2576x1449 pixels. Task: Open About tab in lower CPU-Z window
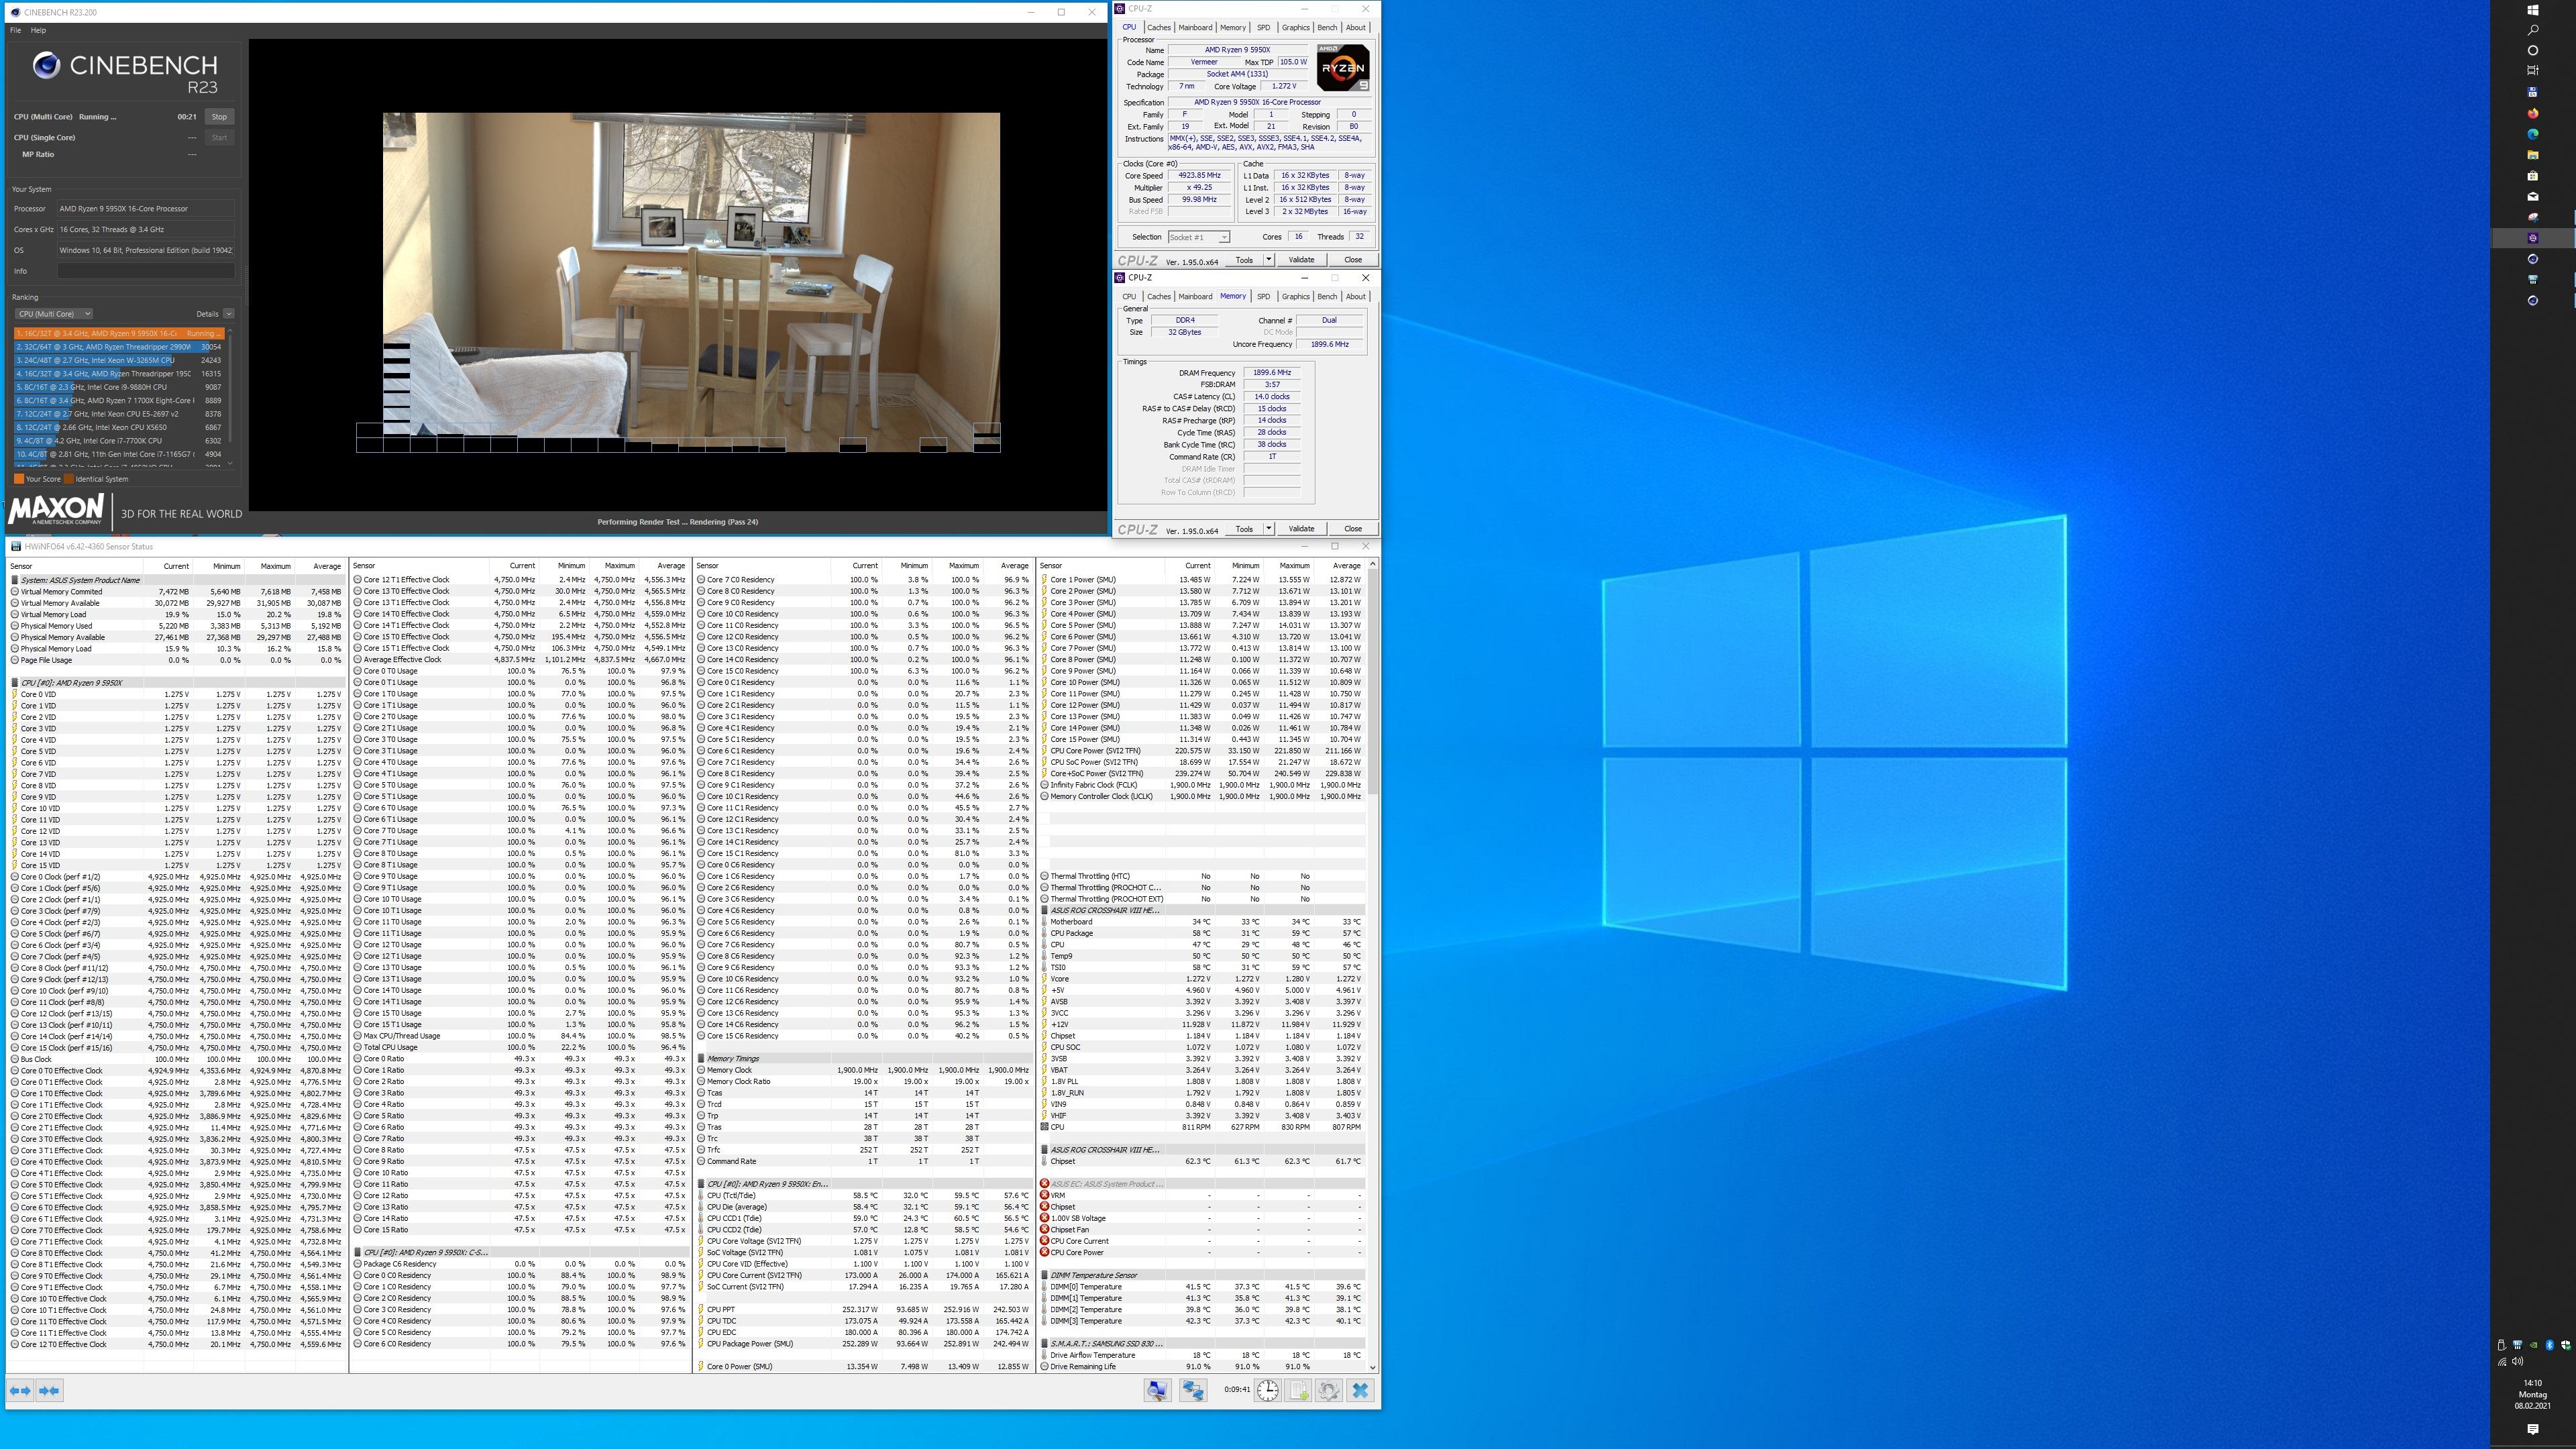(x=1356, y=297)
